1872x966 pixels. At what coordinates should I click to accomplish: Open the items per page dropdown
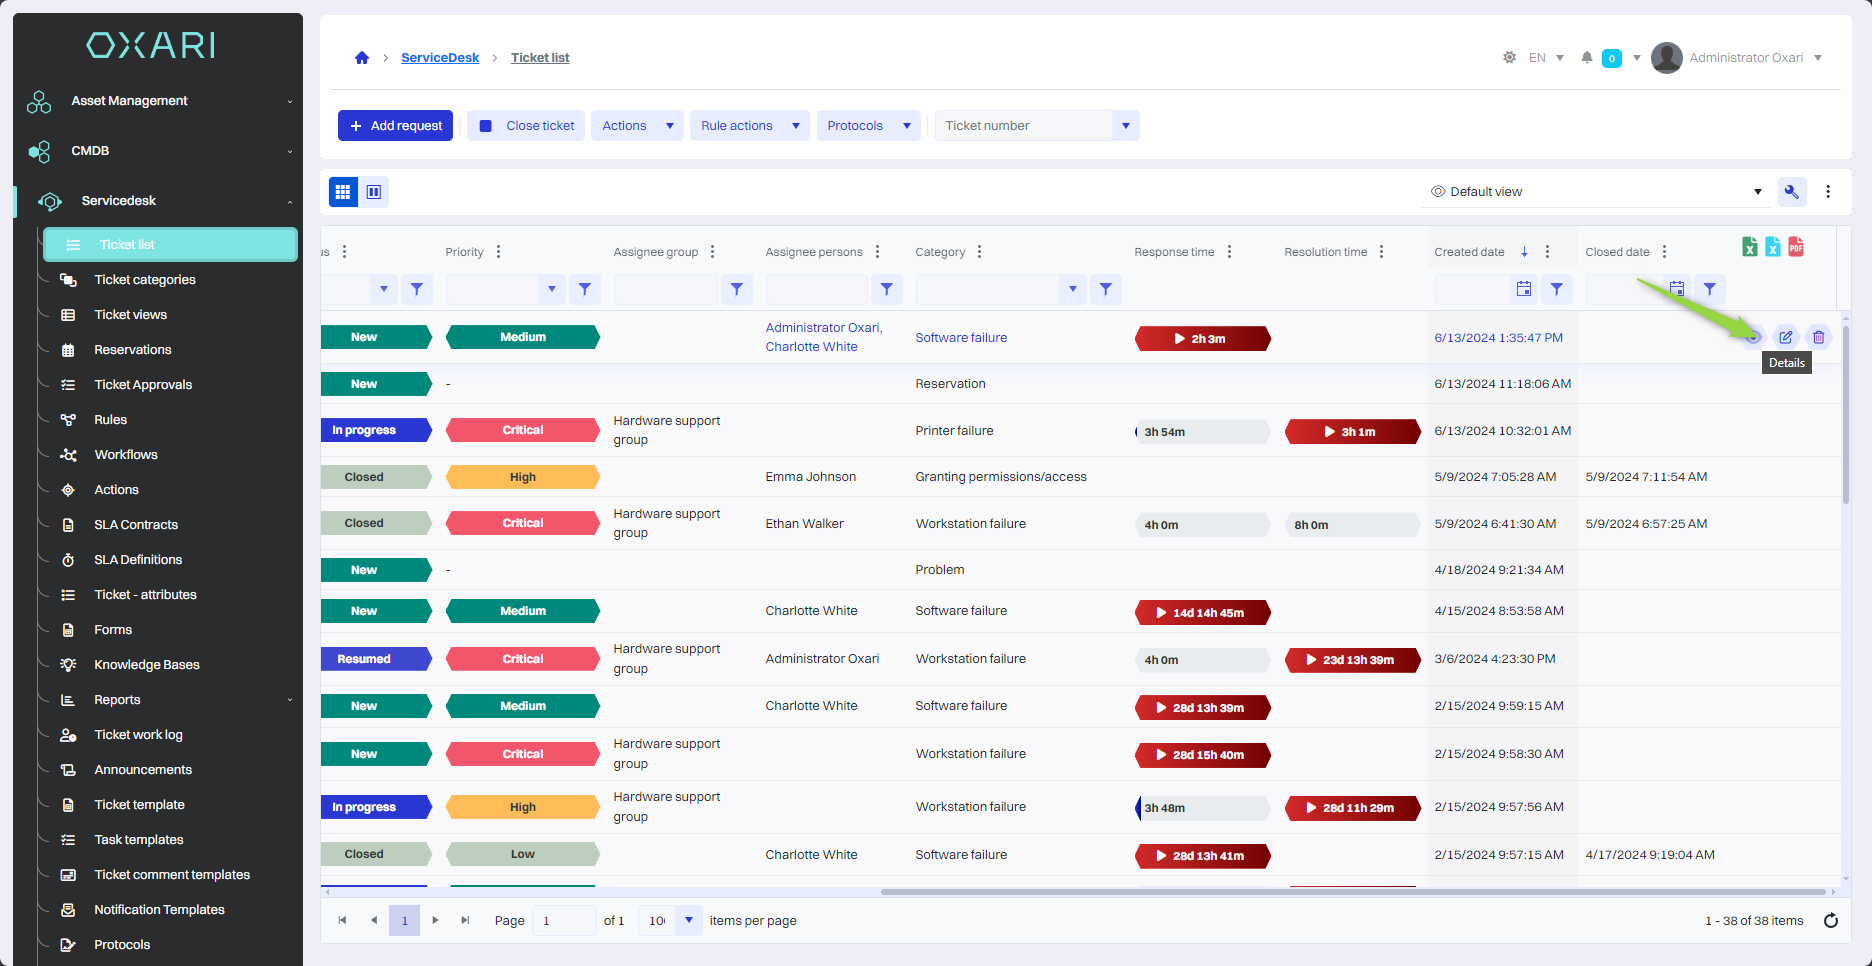[x=688, y=920]
